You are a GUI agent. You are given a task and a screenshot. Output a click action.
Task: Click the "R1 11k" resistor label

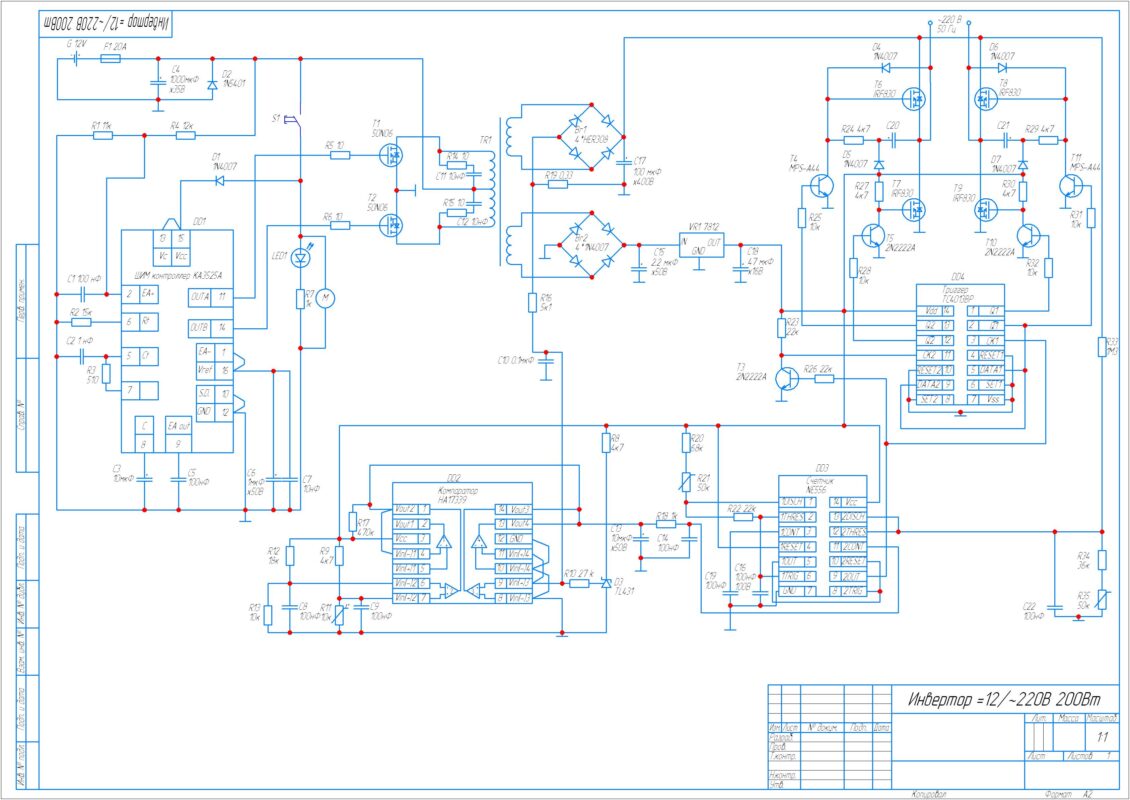pos(102,125)
